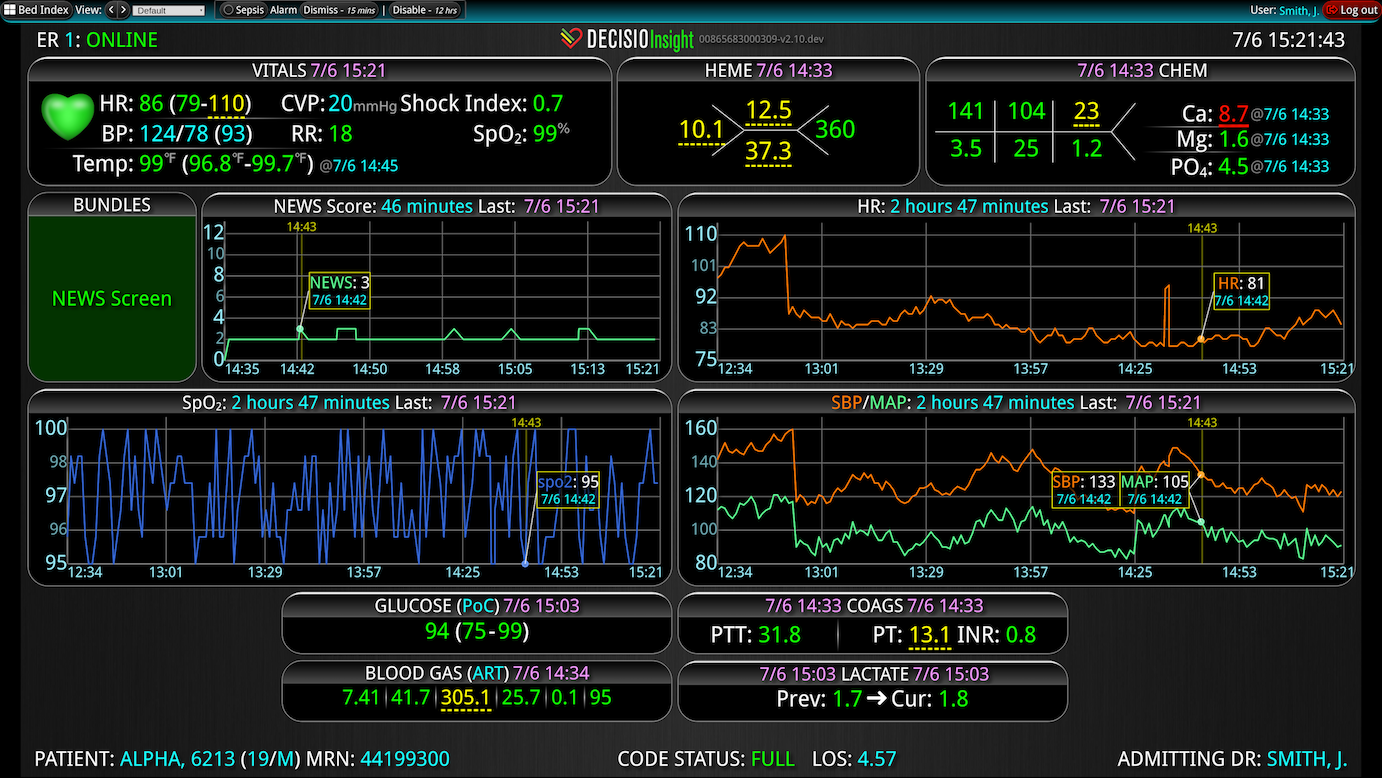Select the CVP value 20 mmHg
The width and height of the screenshot is (1382, 778).
(x=340, y=104)
